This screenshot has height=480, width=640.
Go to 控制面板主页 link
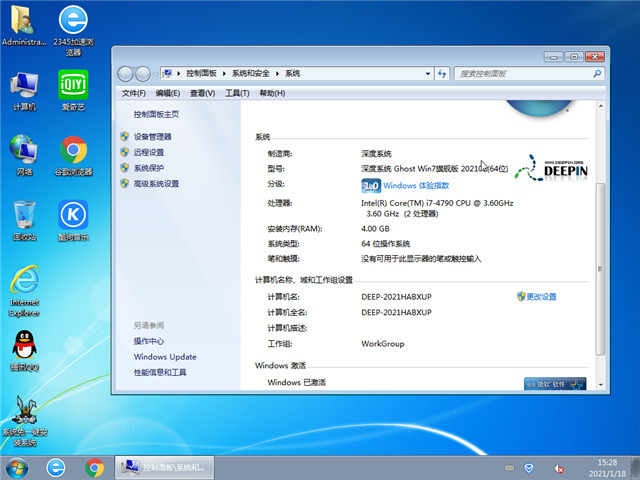pos(156,114)
